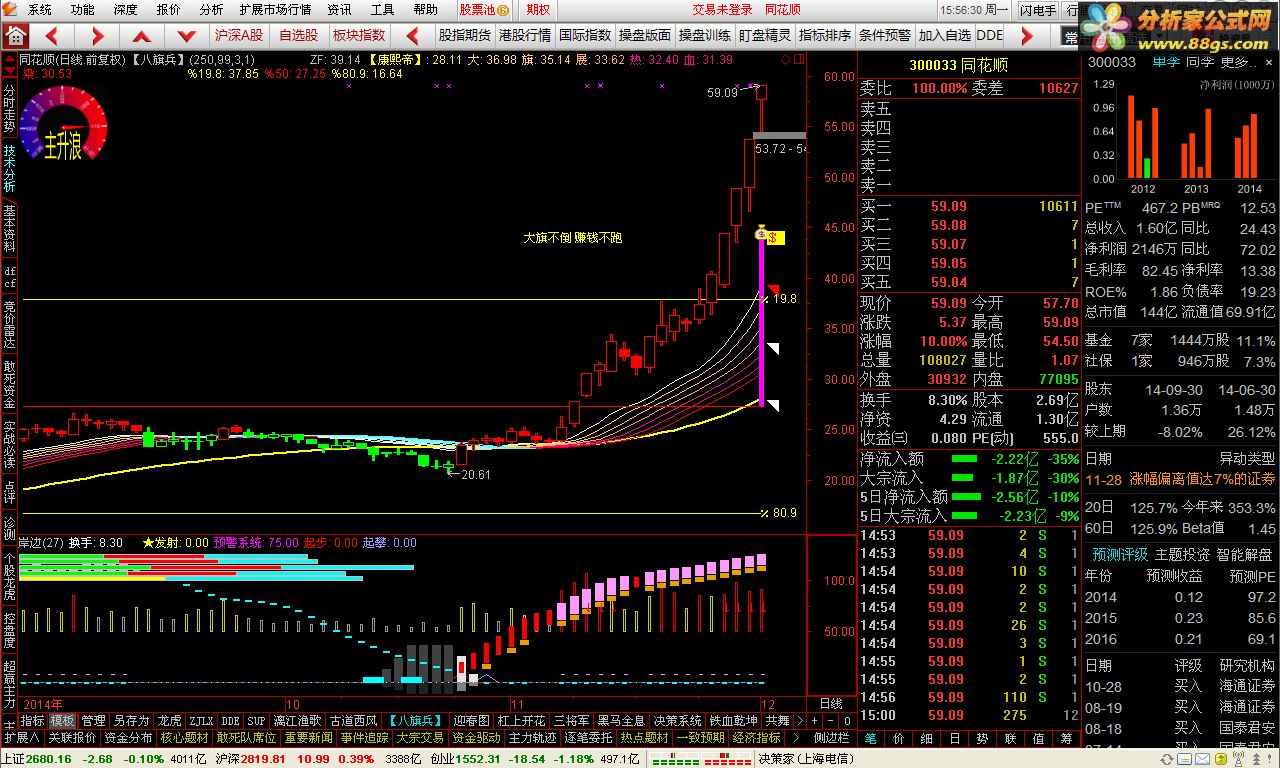1280x768 pixels.
Task: Open the 日线 period selector
Action: 829,704
